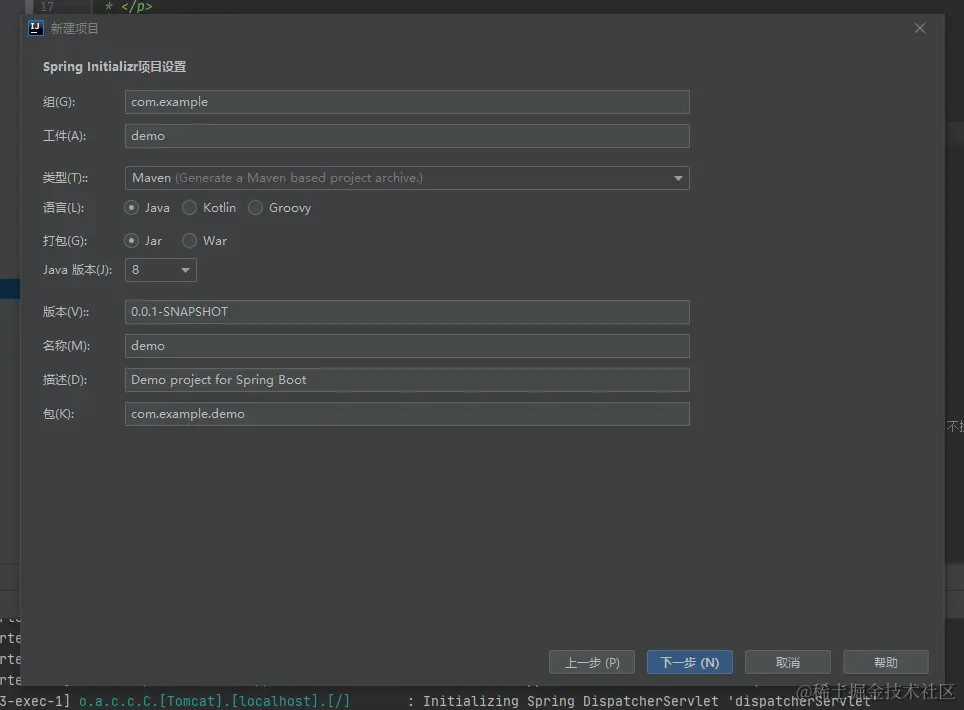The image size is (964, 710).
Task: Click the 名称(M) name field
Action: (407, 345)
